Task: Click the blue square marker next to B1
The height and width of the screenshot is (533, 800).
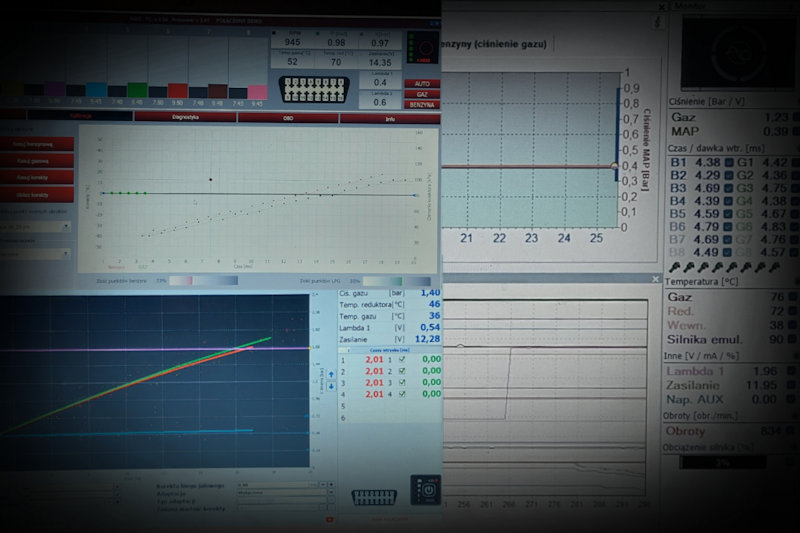Action: click(x=729, y=163)
